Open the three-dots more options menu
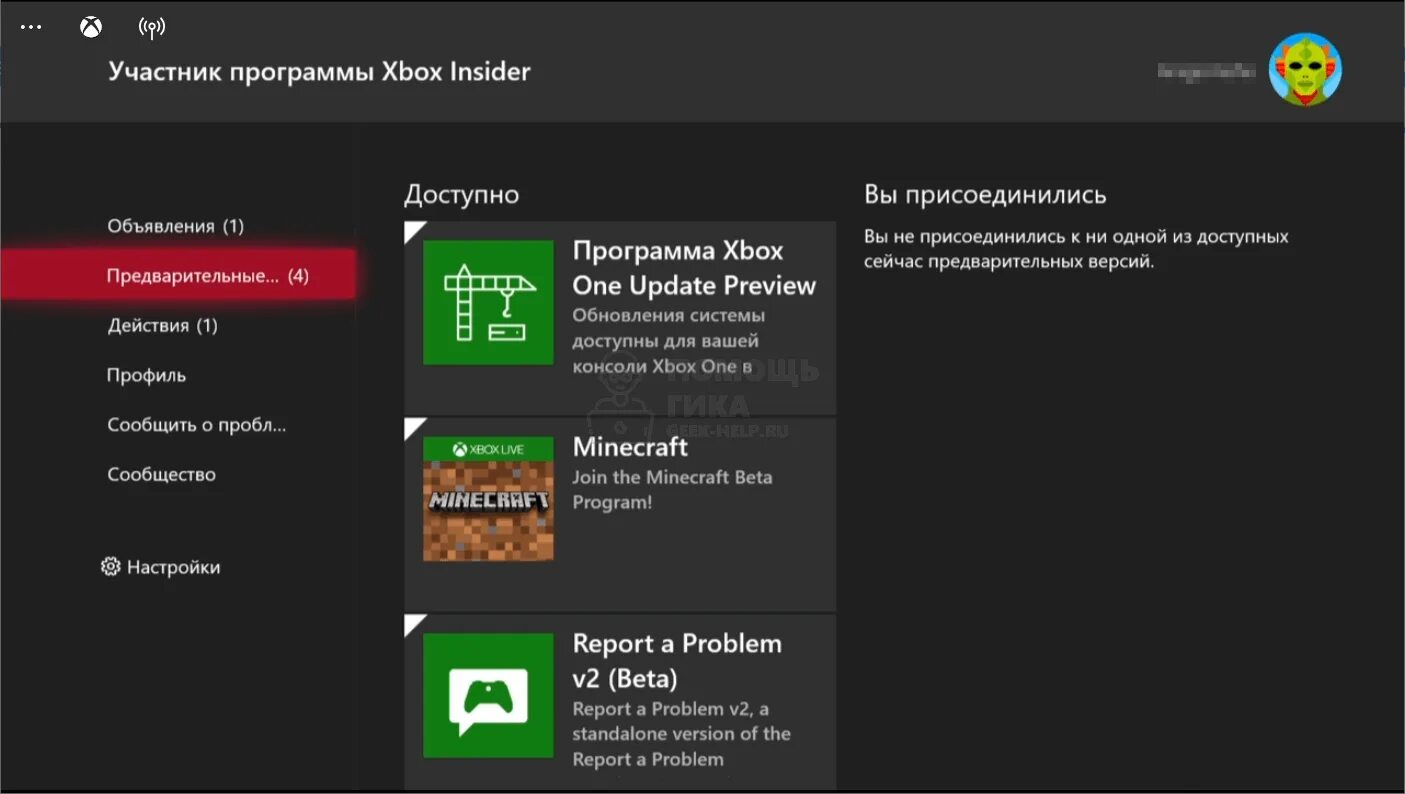1405x794 pixels. 31,27
